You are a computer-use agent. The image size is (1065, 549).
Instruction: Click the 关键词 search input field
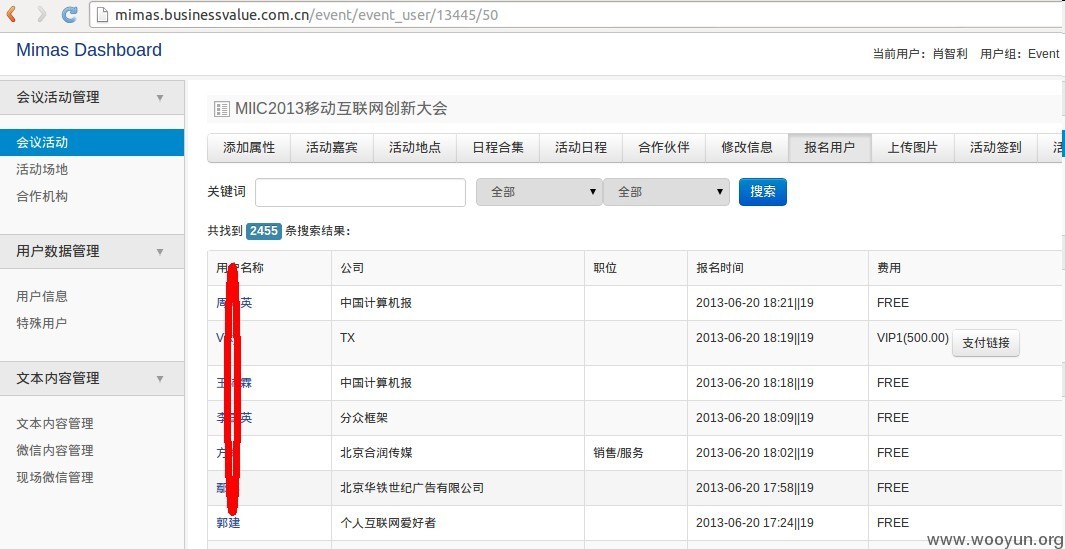[x=360, y=192]
